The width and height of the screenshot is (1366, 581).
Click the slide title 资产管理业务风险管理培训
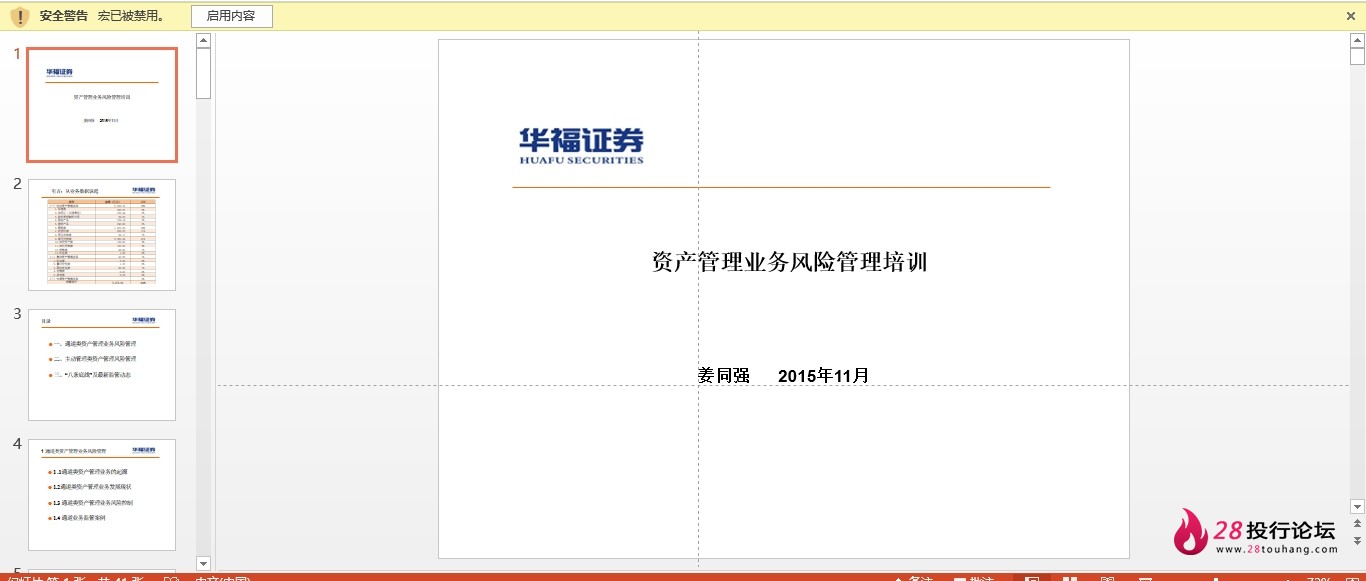[790, 262]
